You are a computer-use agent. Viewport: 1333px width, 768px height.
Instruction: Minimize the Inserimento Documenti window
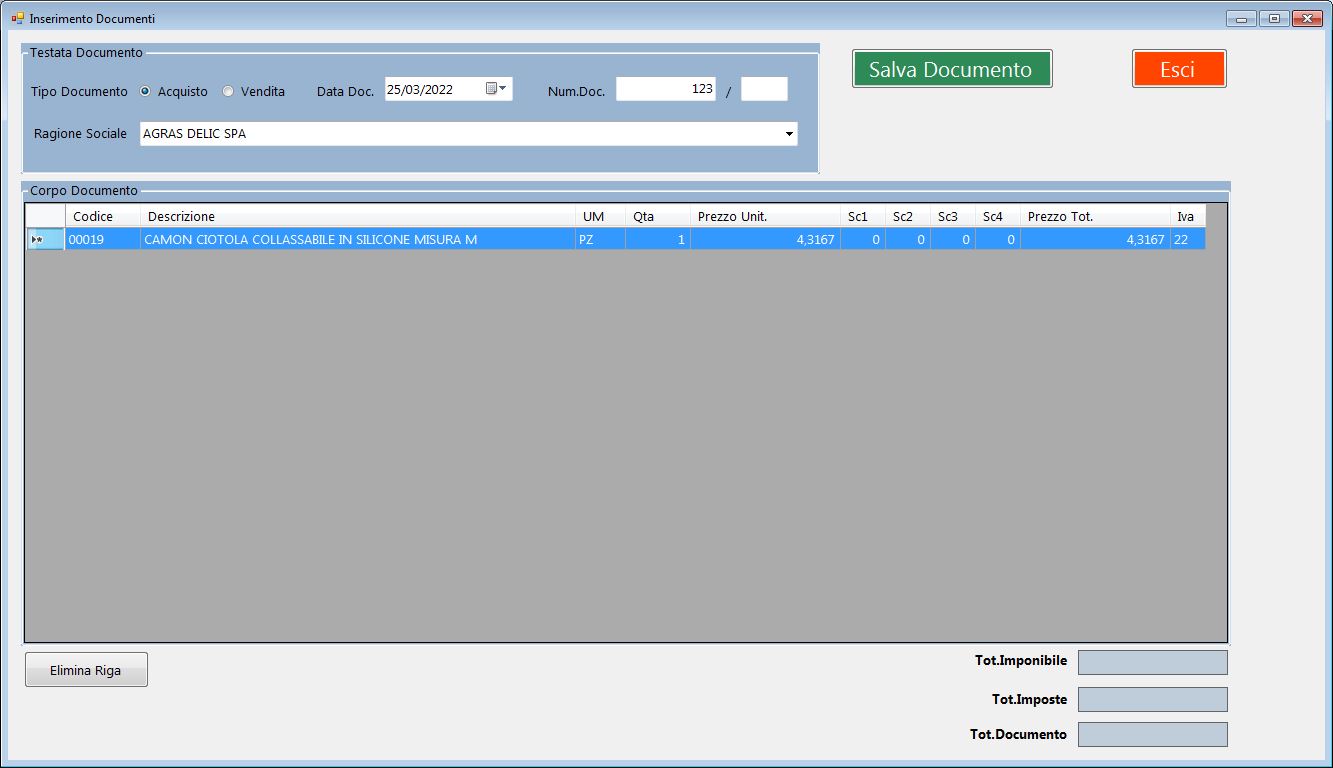pyautogui.click(x=1241, y=18)
